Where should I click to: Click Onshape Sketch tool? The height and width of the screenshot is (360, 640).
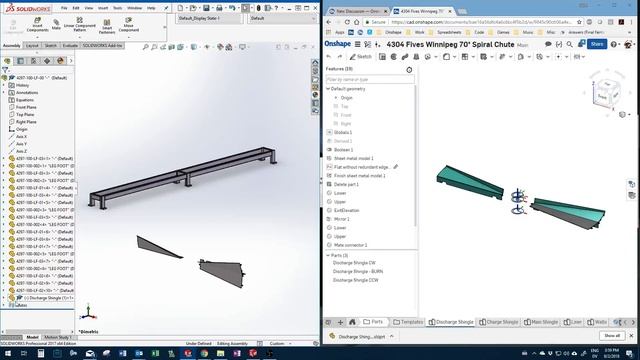pyautogui.click(x=361, y=57)
